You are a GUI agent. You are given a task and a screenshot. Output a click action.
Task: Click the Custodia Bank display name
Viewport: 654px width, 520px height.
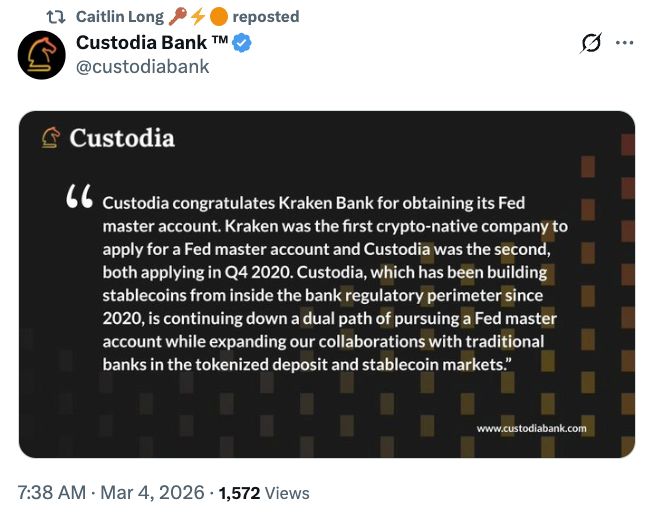coord(142,44)
